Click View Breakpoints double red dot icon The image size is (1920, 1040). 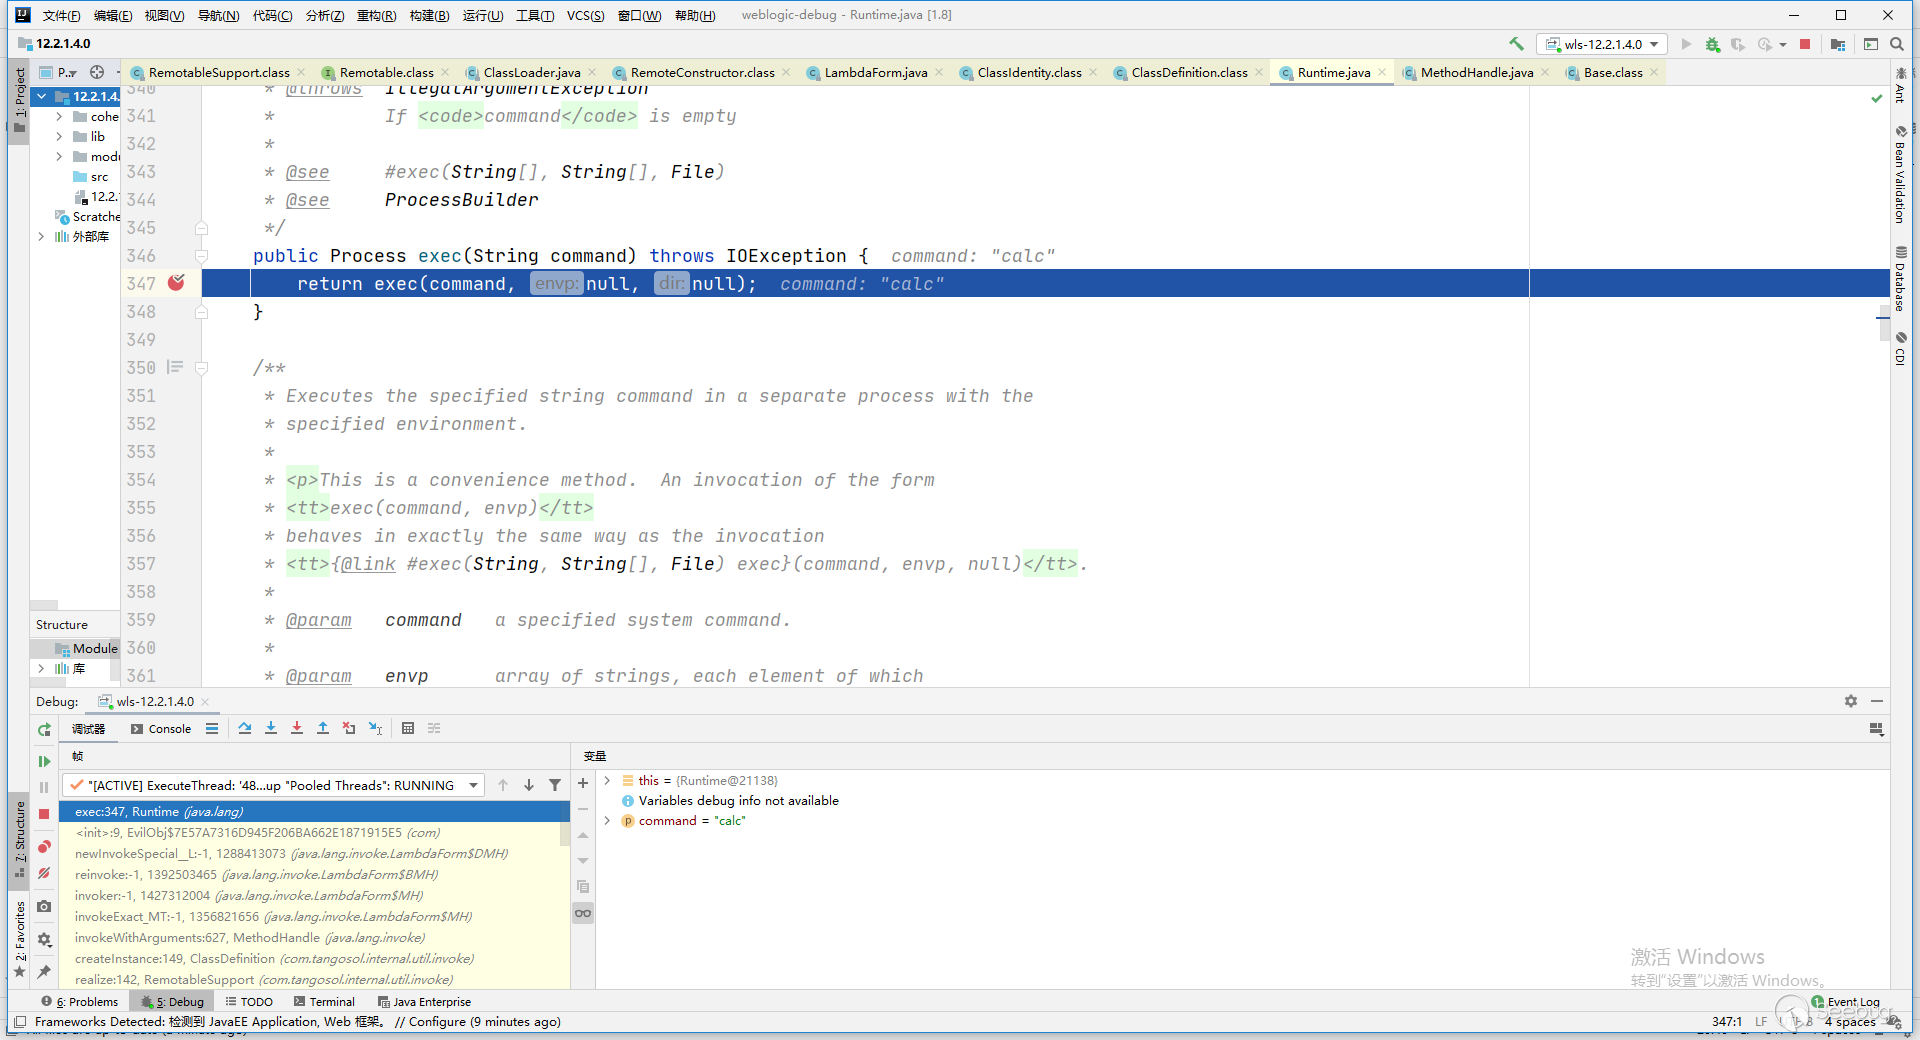click(x=44, y=847)
